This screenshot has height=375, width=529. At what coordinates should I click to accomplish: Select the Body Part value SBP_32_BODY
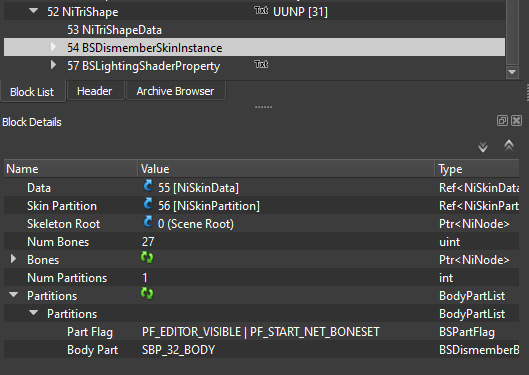[178, 350]
